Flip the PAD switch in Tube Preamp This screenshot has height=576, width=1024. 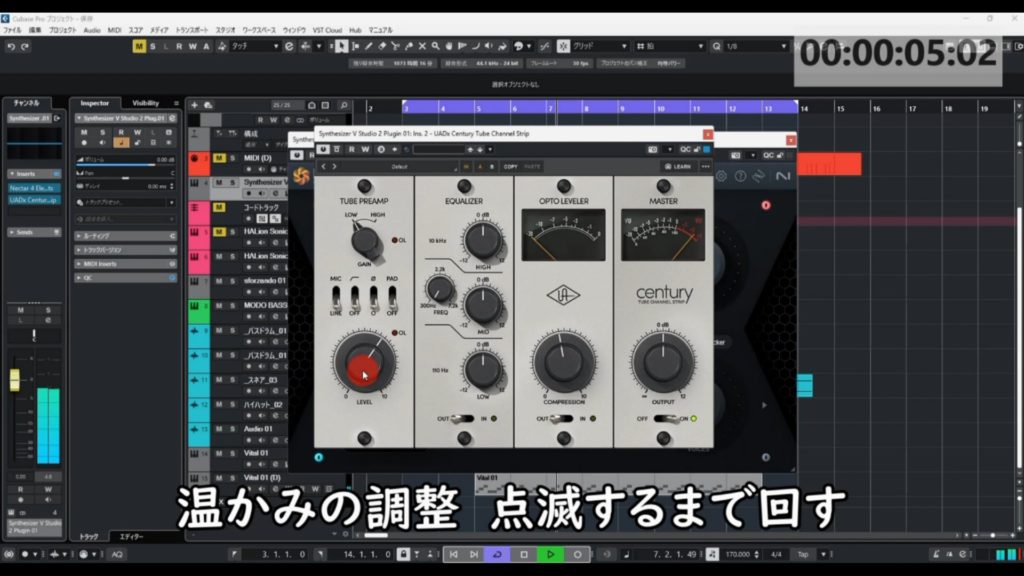(x=390, y=297)
